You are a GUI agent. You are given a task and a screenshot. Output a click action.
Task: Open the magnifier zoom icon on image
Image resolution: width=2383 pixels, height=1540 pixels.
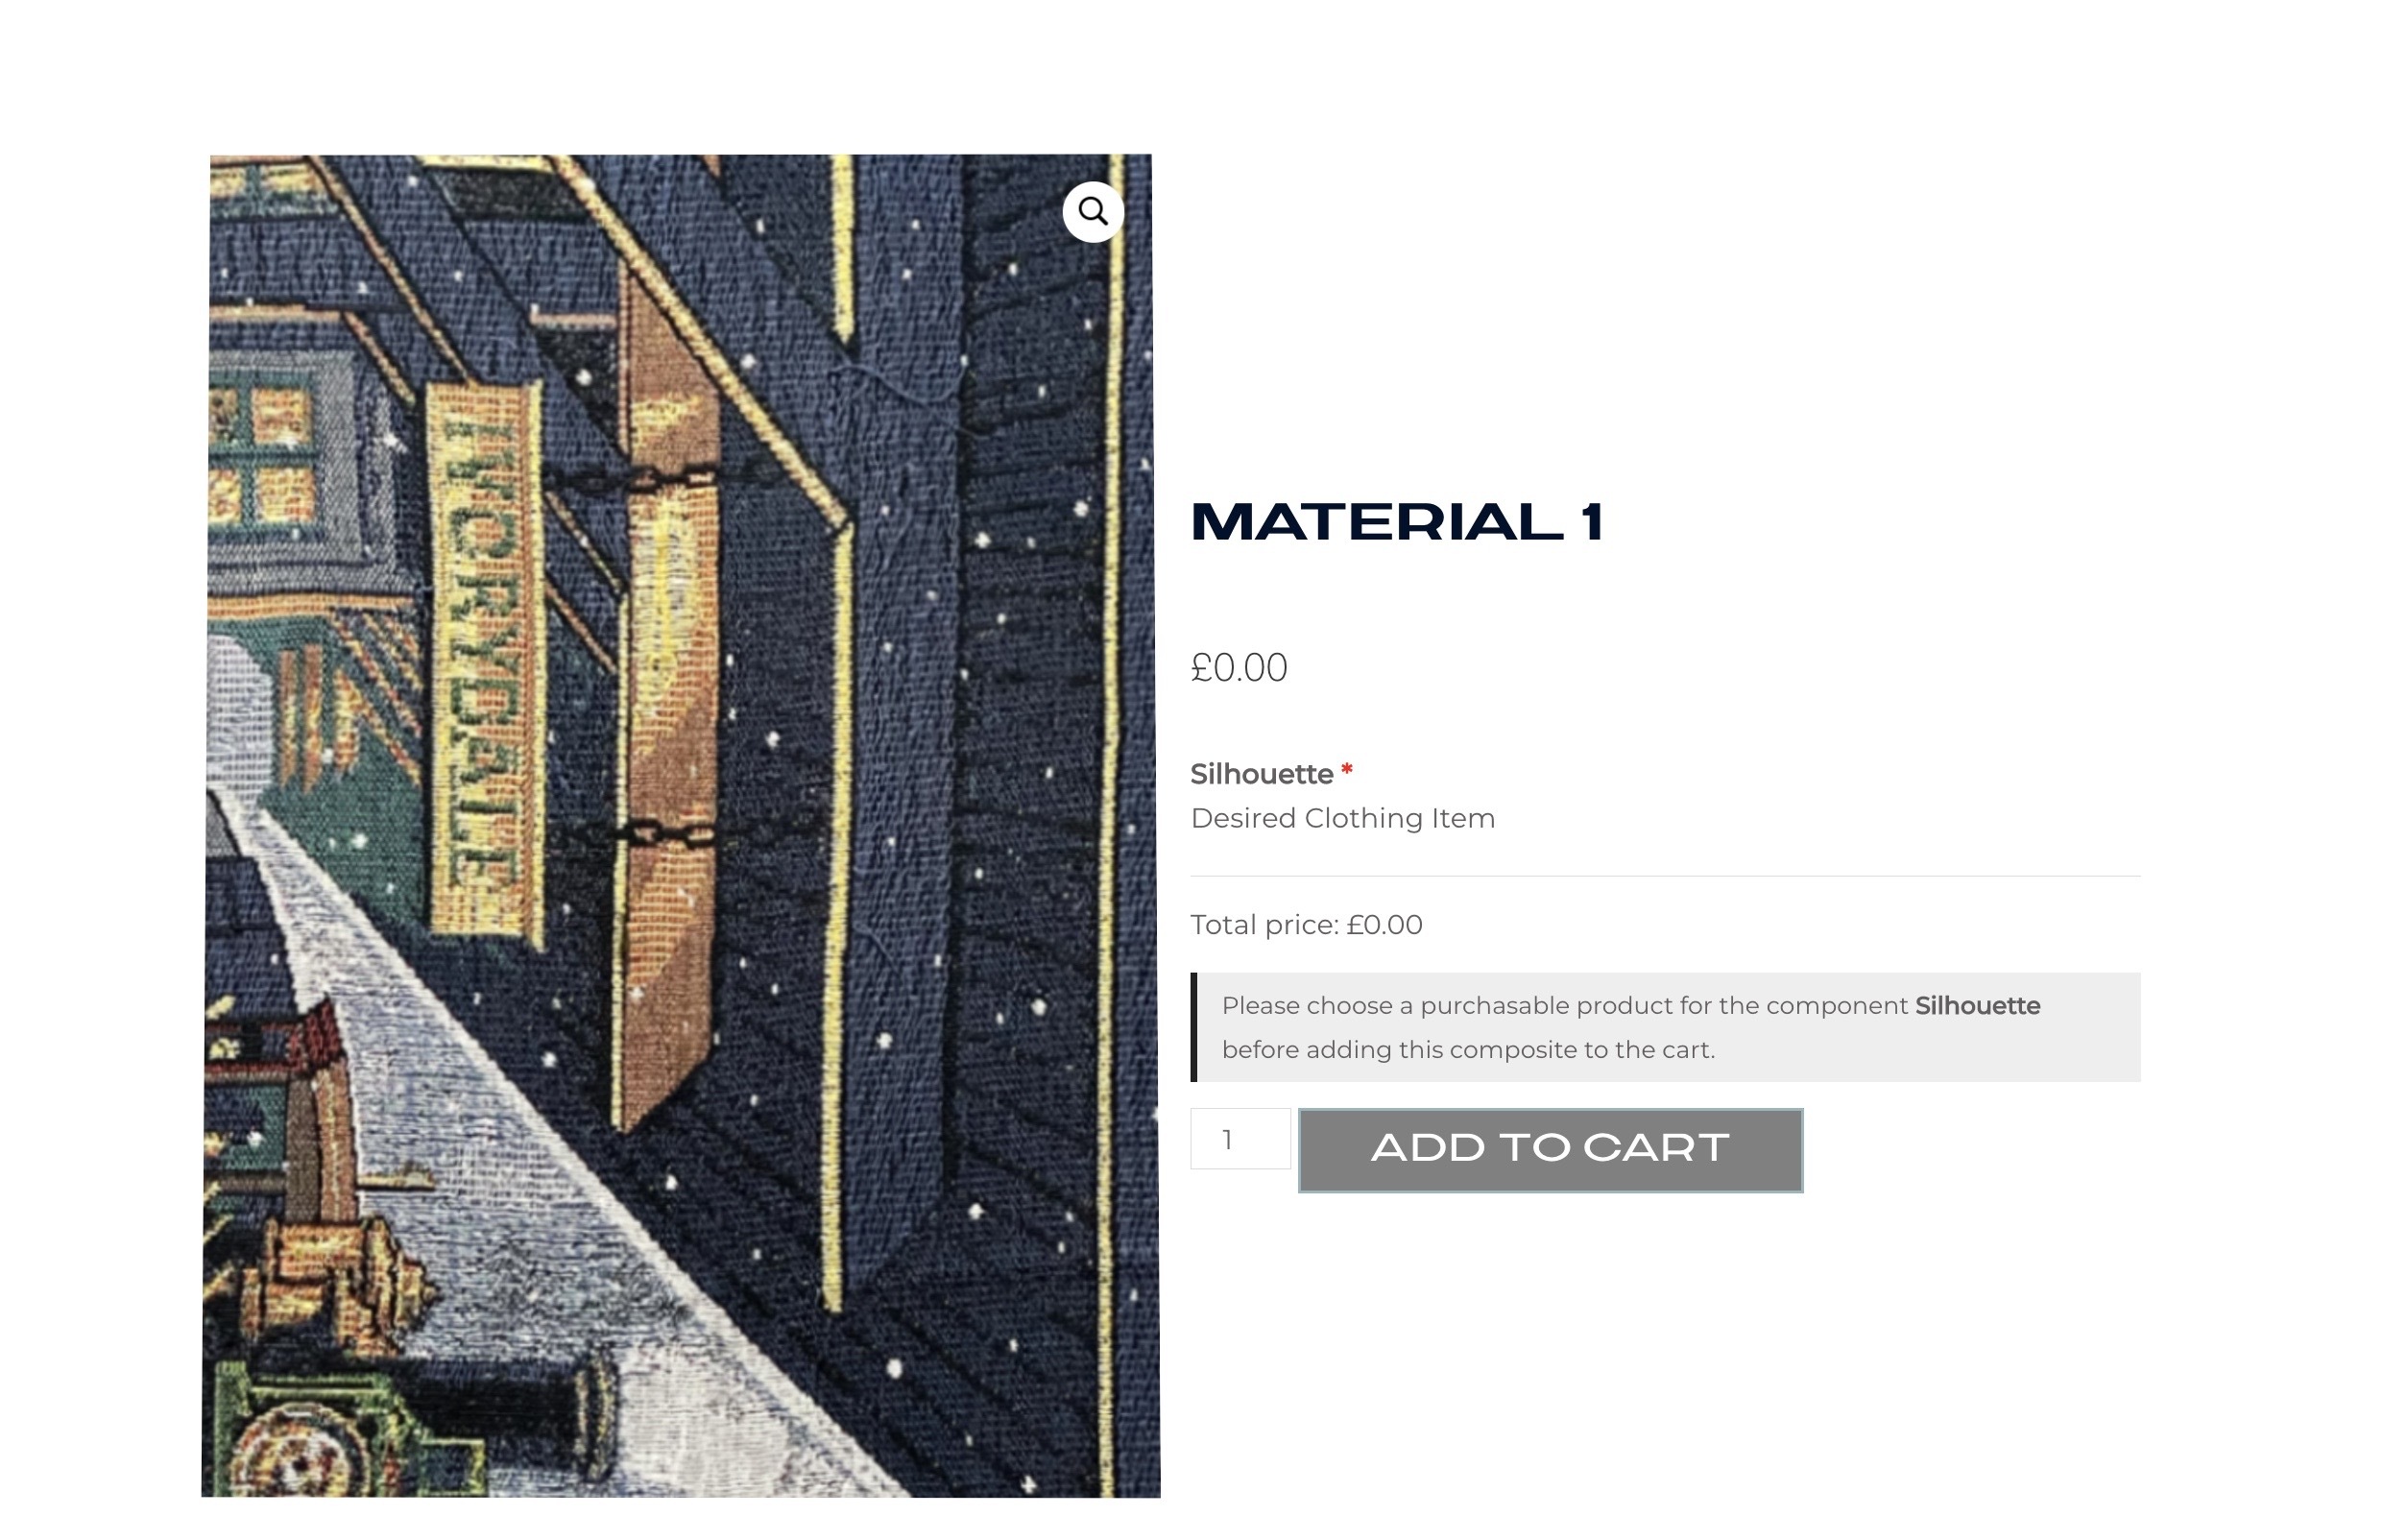pyautogui.click(x=1092, y=212)
